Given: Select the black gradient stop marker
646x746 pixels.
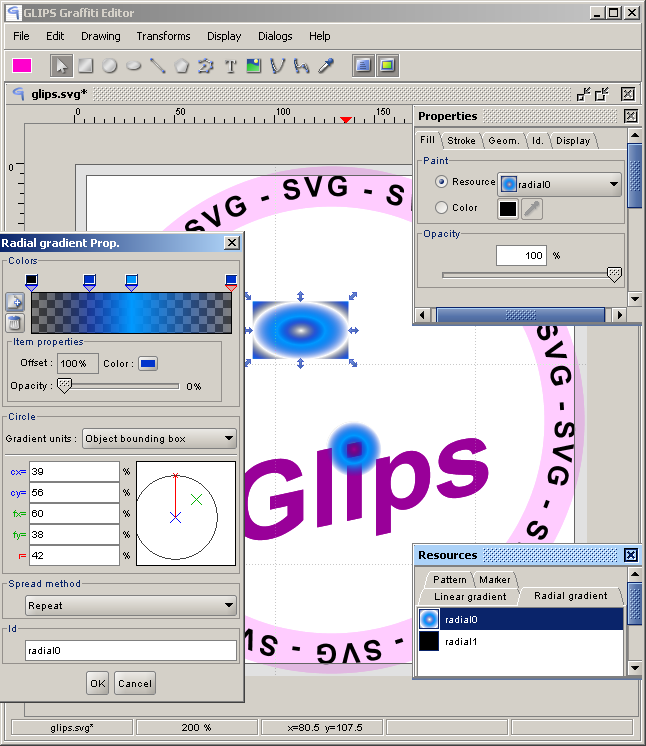Looking at the screenshot, I should point(31,283).
